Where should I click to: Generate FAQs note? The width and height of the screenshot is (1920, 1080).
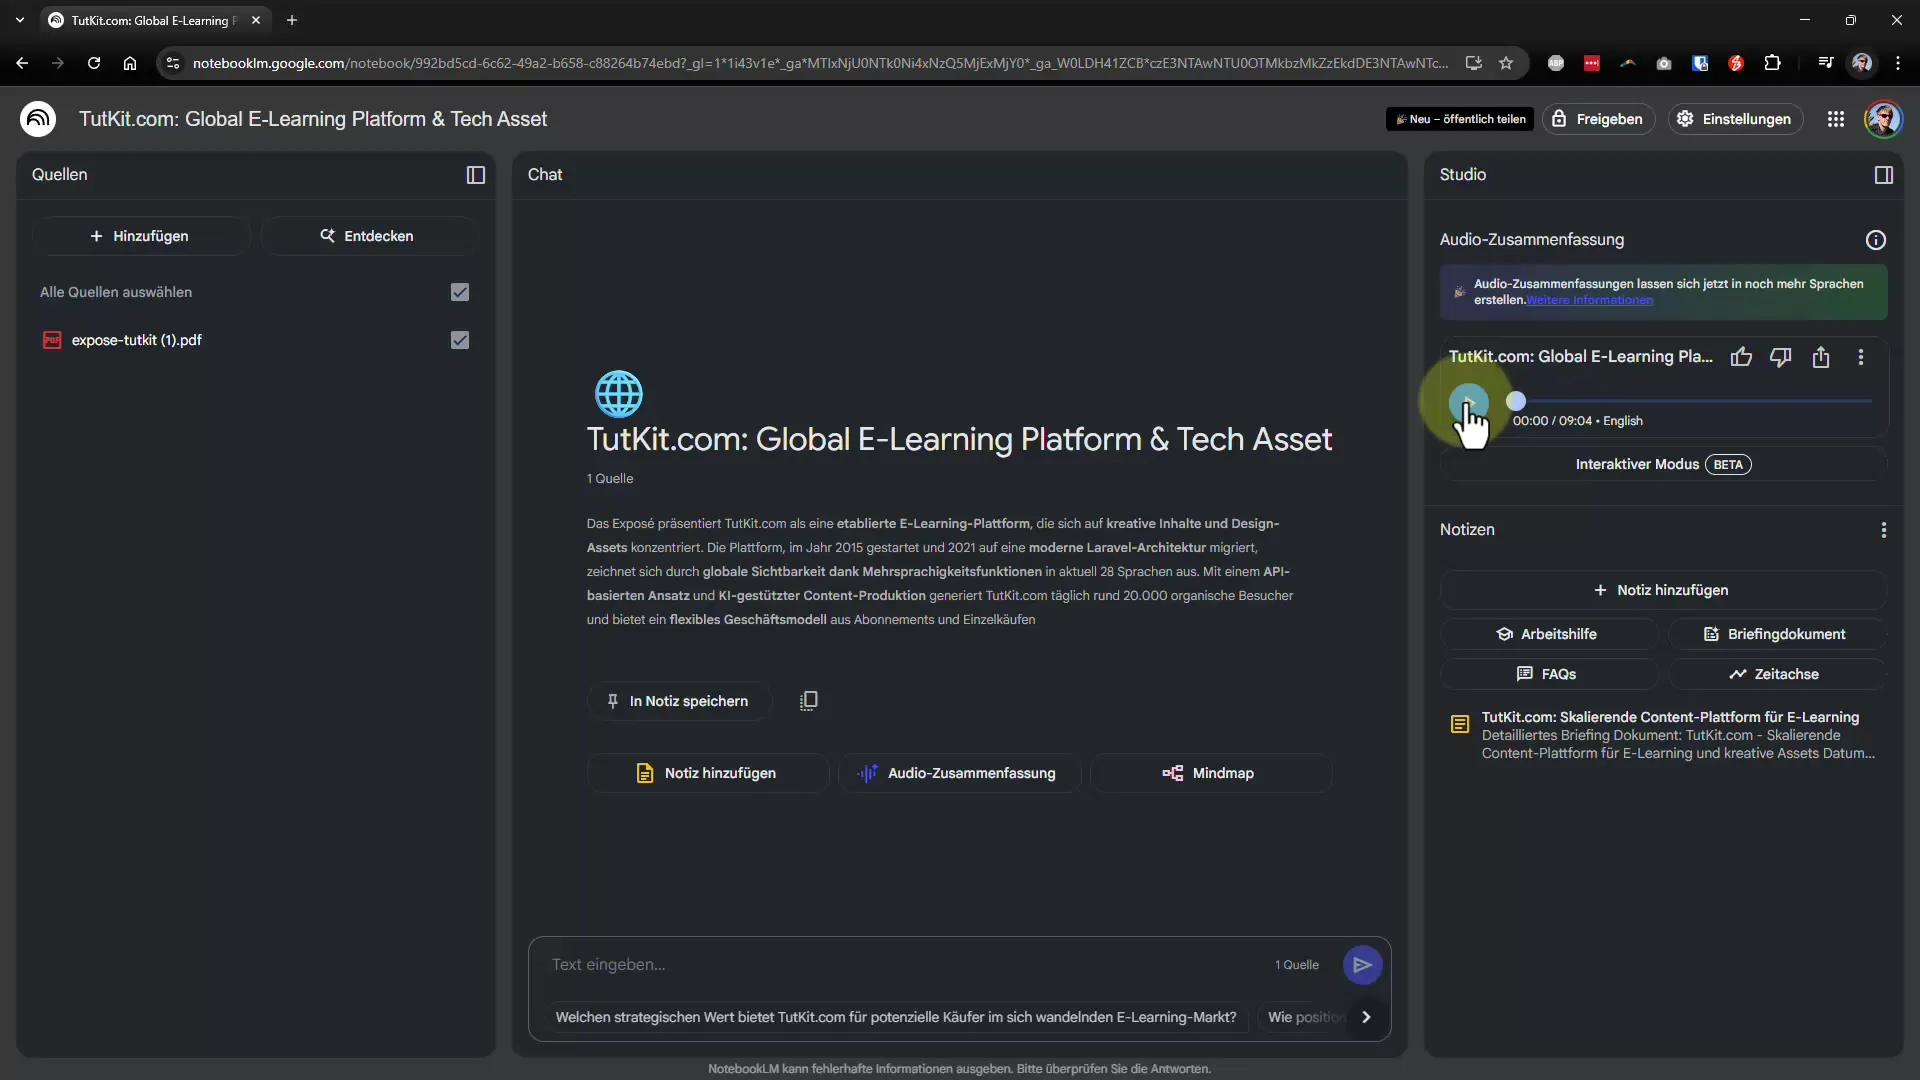[1548, 674]
